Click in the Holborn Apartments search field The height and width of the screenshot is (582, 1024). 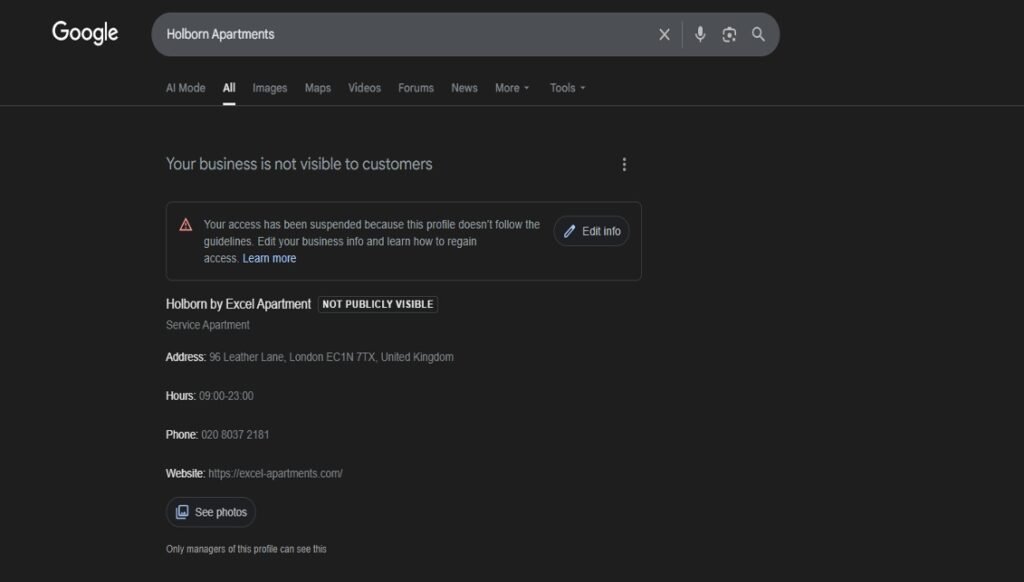click(x=400, y=34)
